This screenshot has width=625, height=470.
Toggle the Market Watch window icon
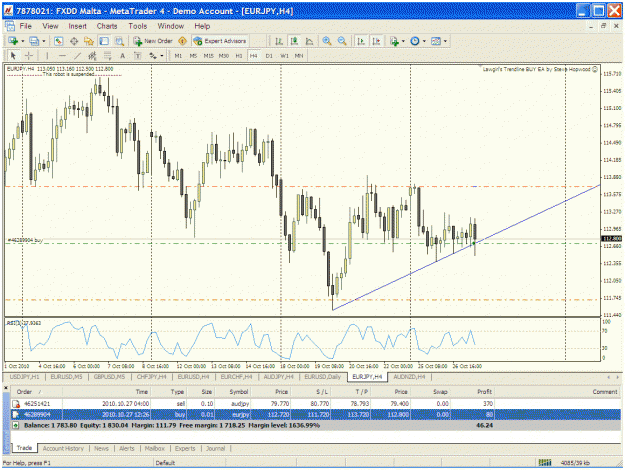point(59,41)
